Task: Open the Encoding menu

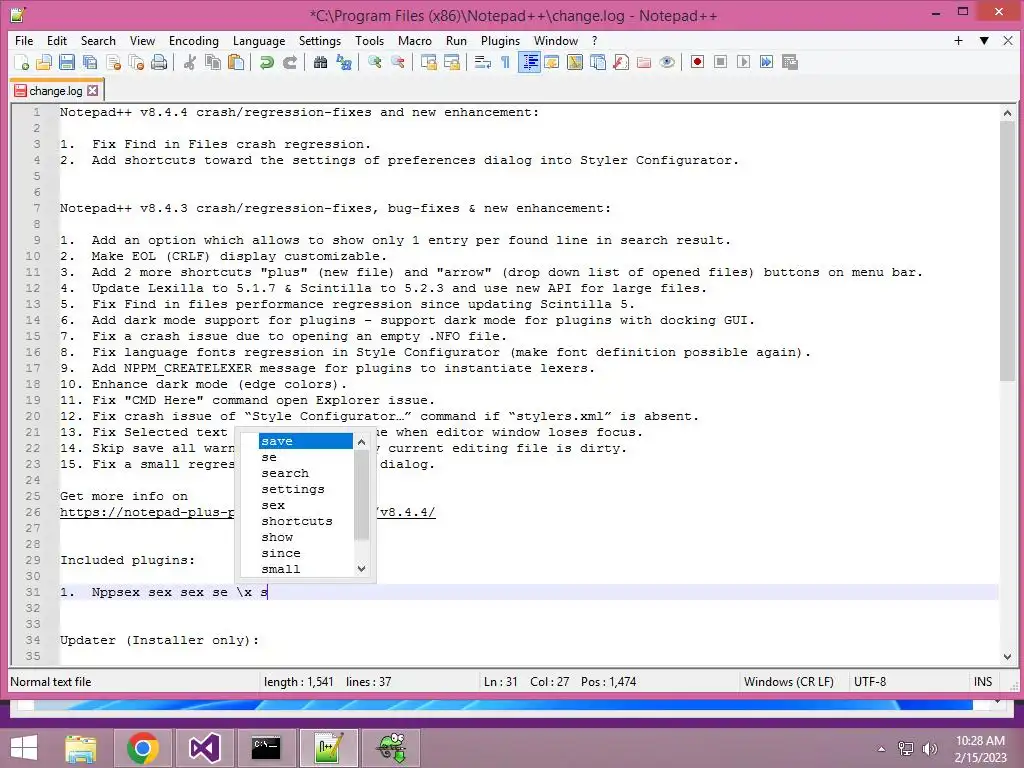Action: point(193,40)
